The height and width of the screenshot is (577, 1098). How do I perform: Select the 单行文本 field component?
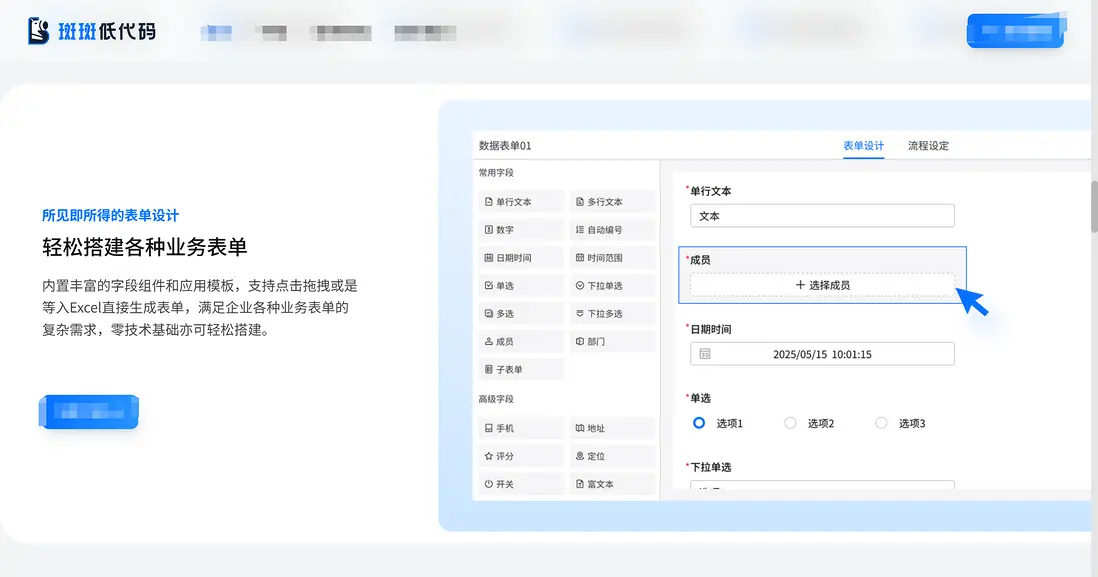(521, 200)
